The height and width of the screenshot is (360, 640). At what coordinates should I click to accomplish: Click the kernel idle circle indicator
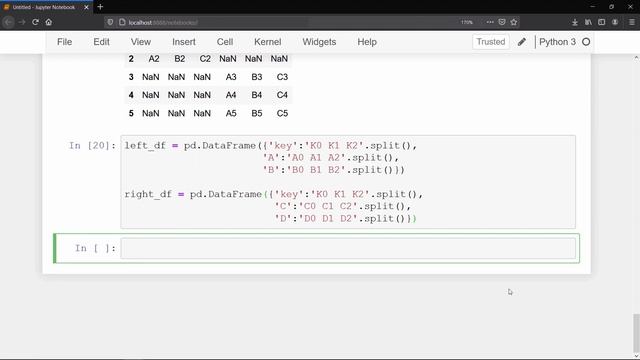(586, 42)
